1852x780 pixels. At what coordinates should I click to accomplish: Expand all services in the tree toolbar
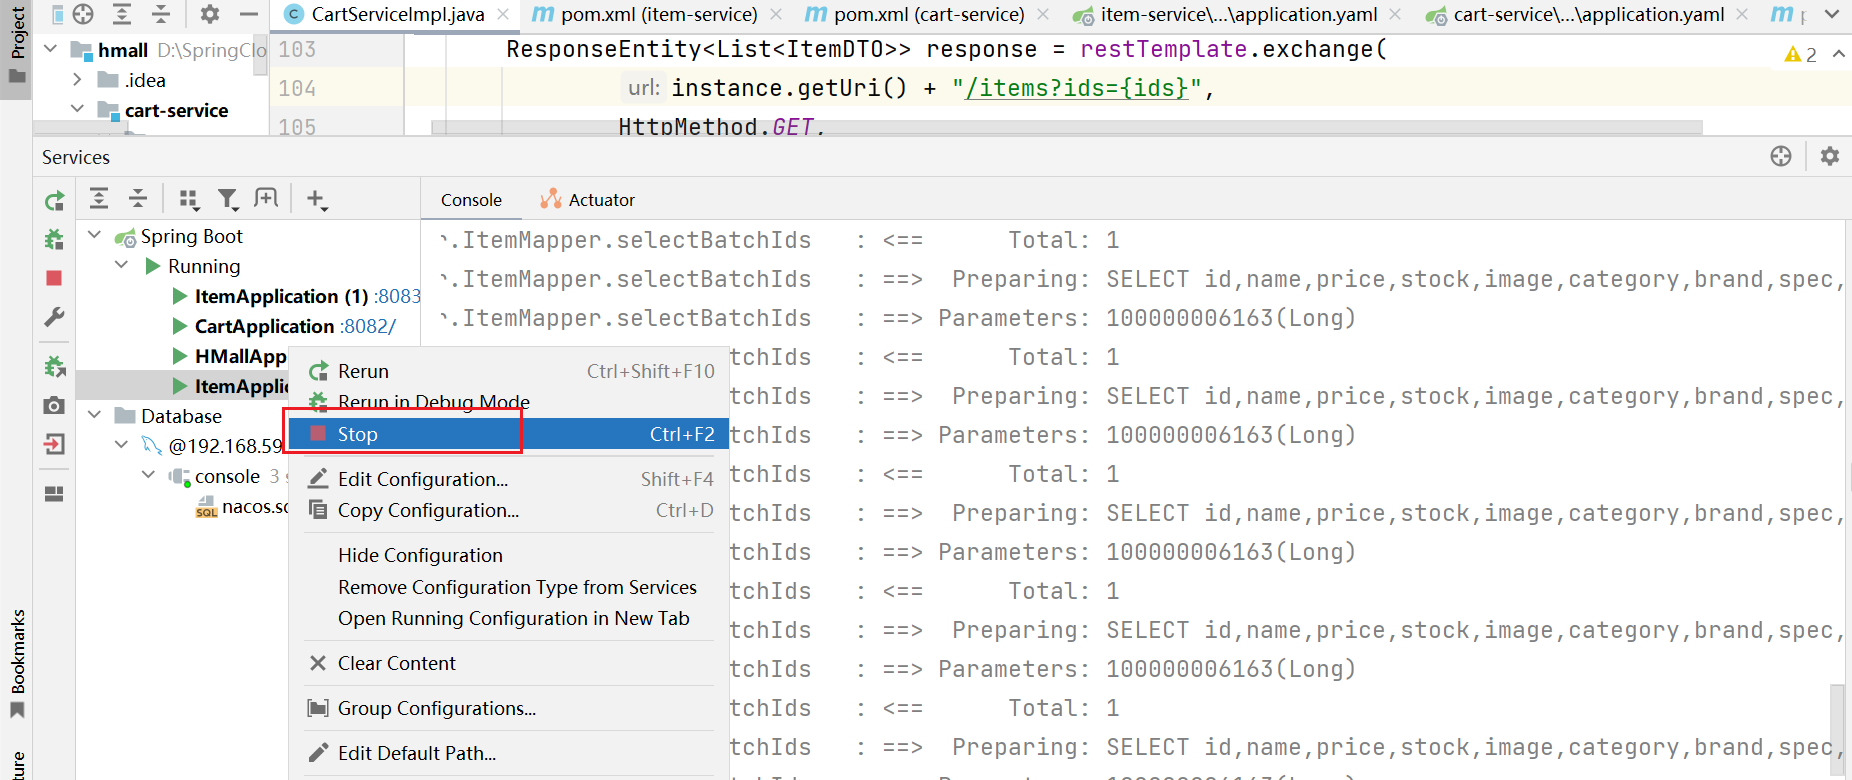pyautogui.click(x=99, y=198)
